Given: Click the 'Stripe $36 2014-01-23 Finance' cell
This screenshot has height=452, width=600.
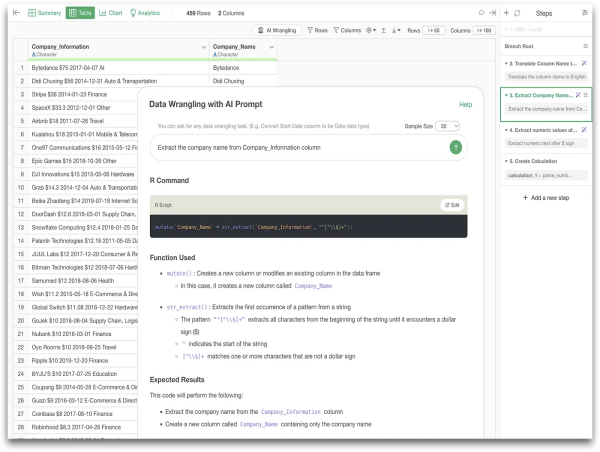Looking at the screenshot, I should [x=83, y=94].
